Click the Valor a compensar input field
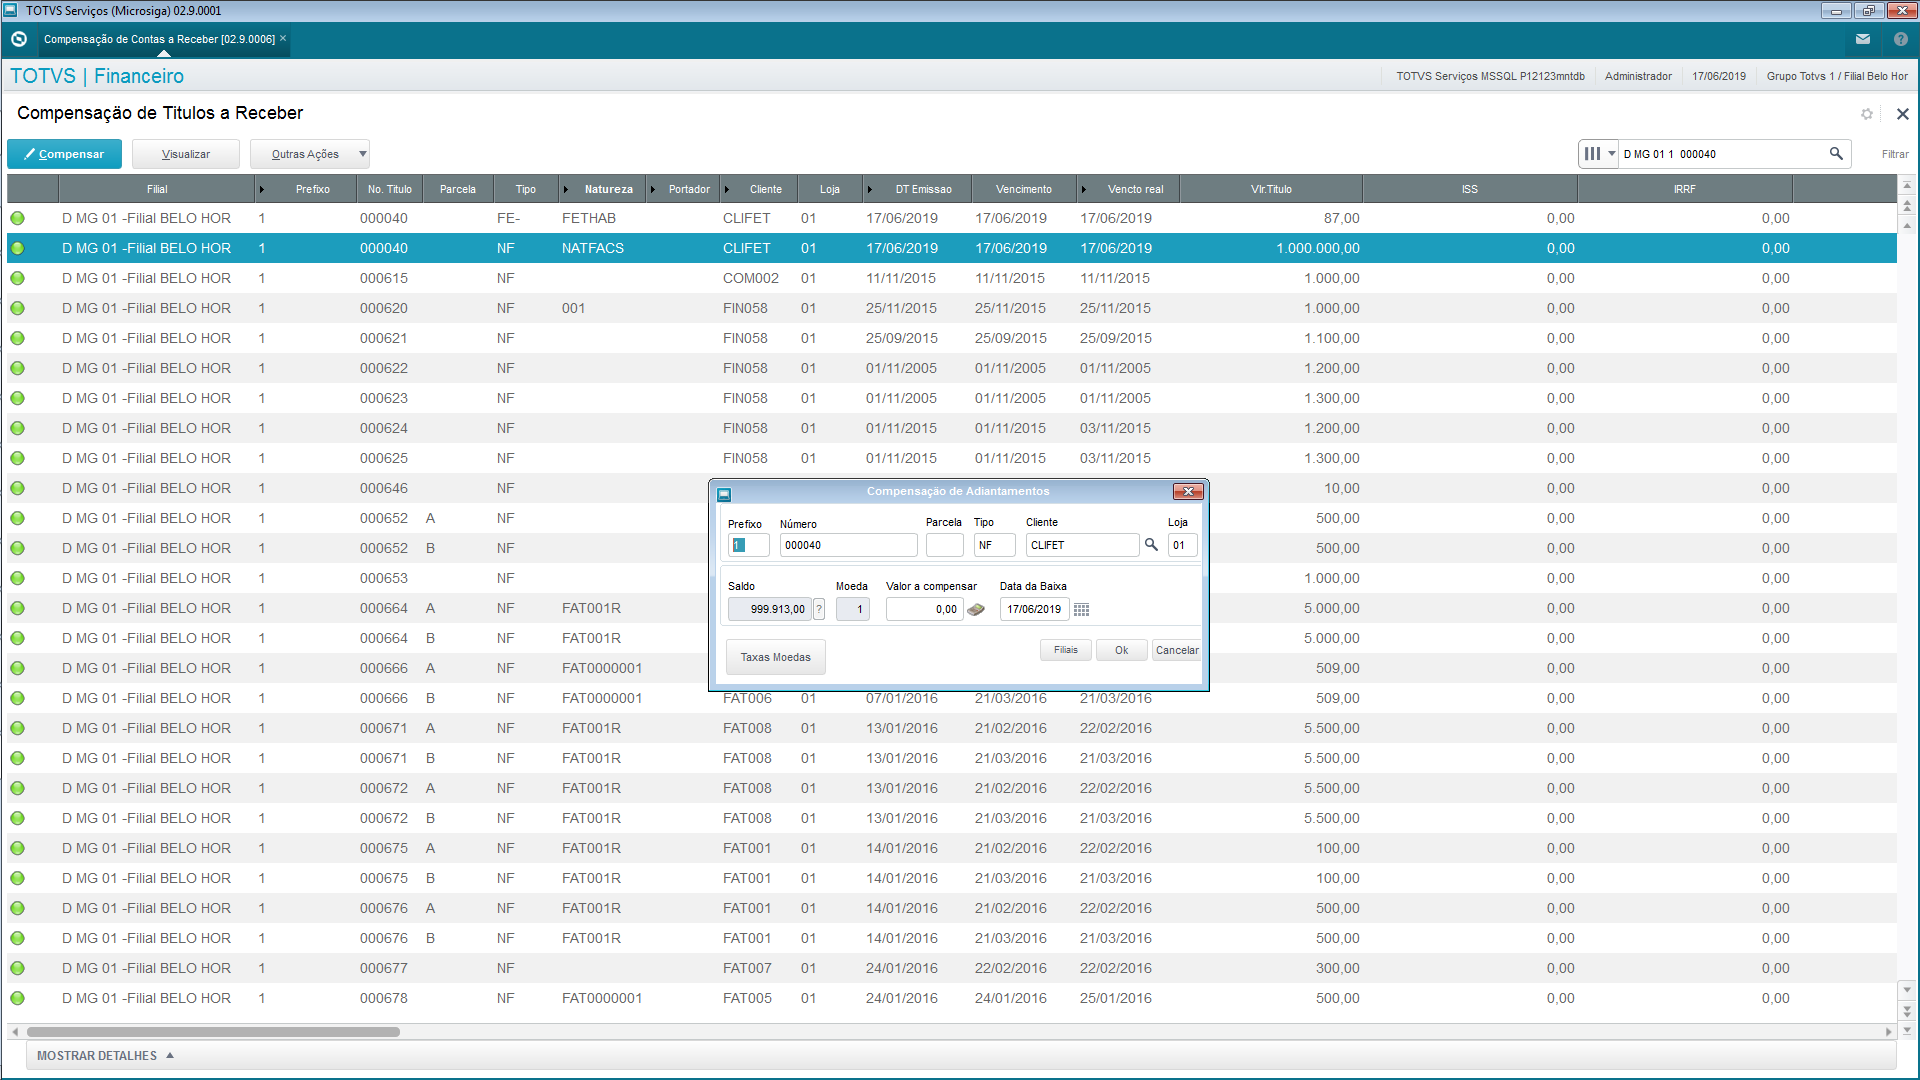 pos(924,609)
